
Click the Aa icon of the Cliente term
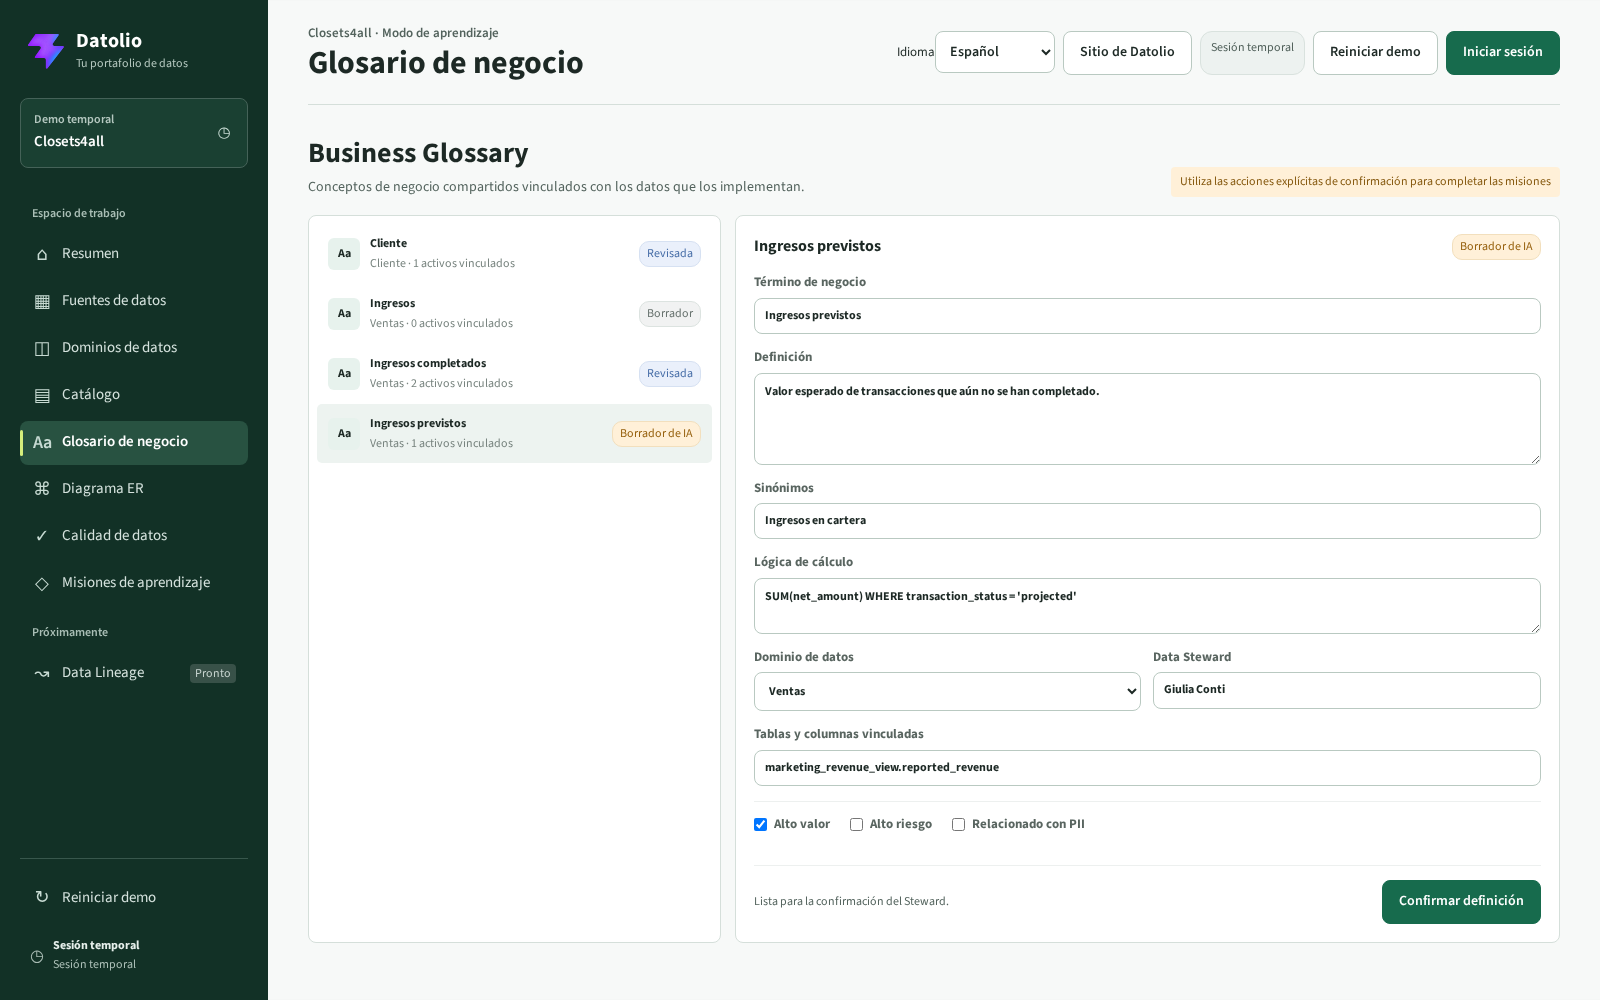coord(344,254)
